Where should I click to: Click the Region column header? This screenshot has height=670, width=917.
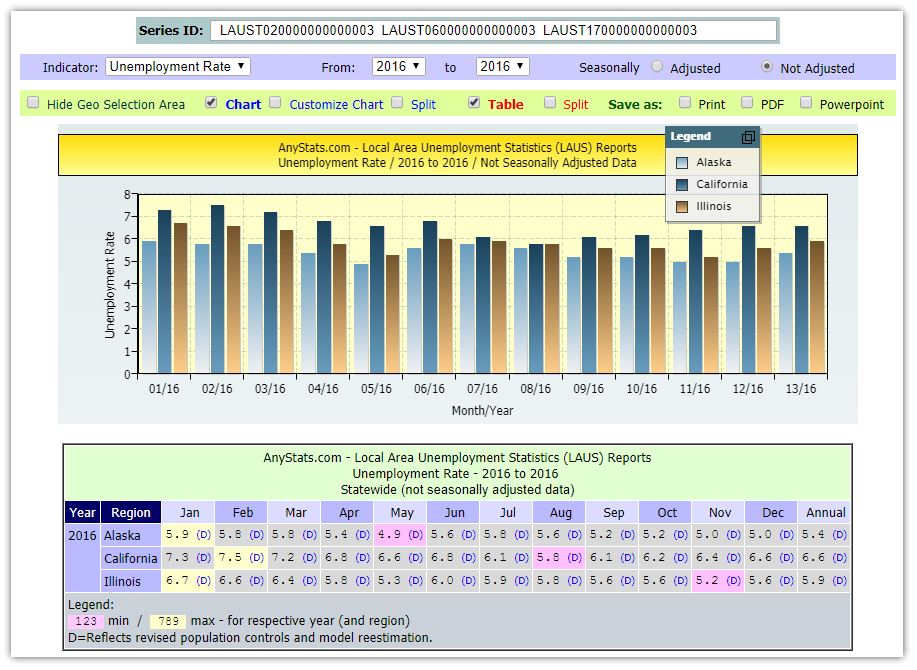click(131, 513)
